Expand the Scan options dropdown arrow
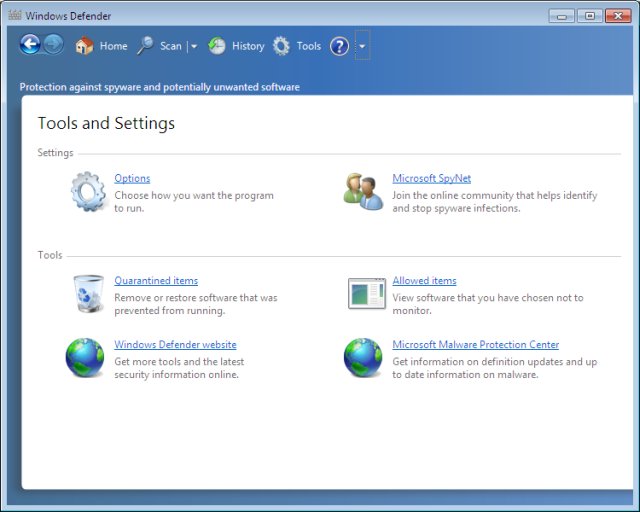640x512 pixels. coord(194,46)
